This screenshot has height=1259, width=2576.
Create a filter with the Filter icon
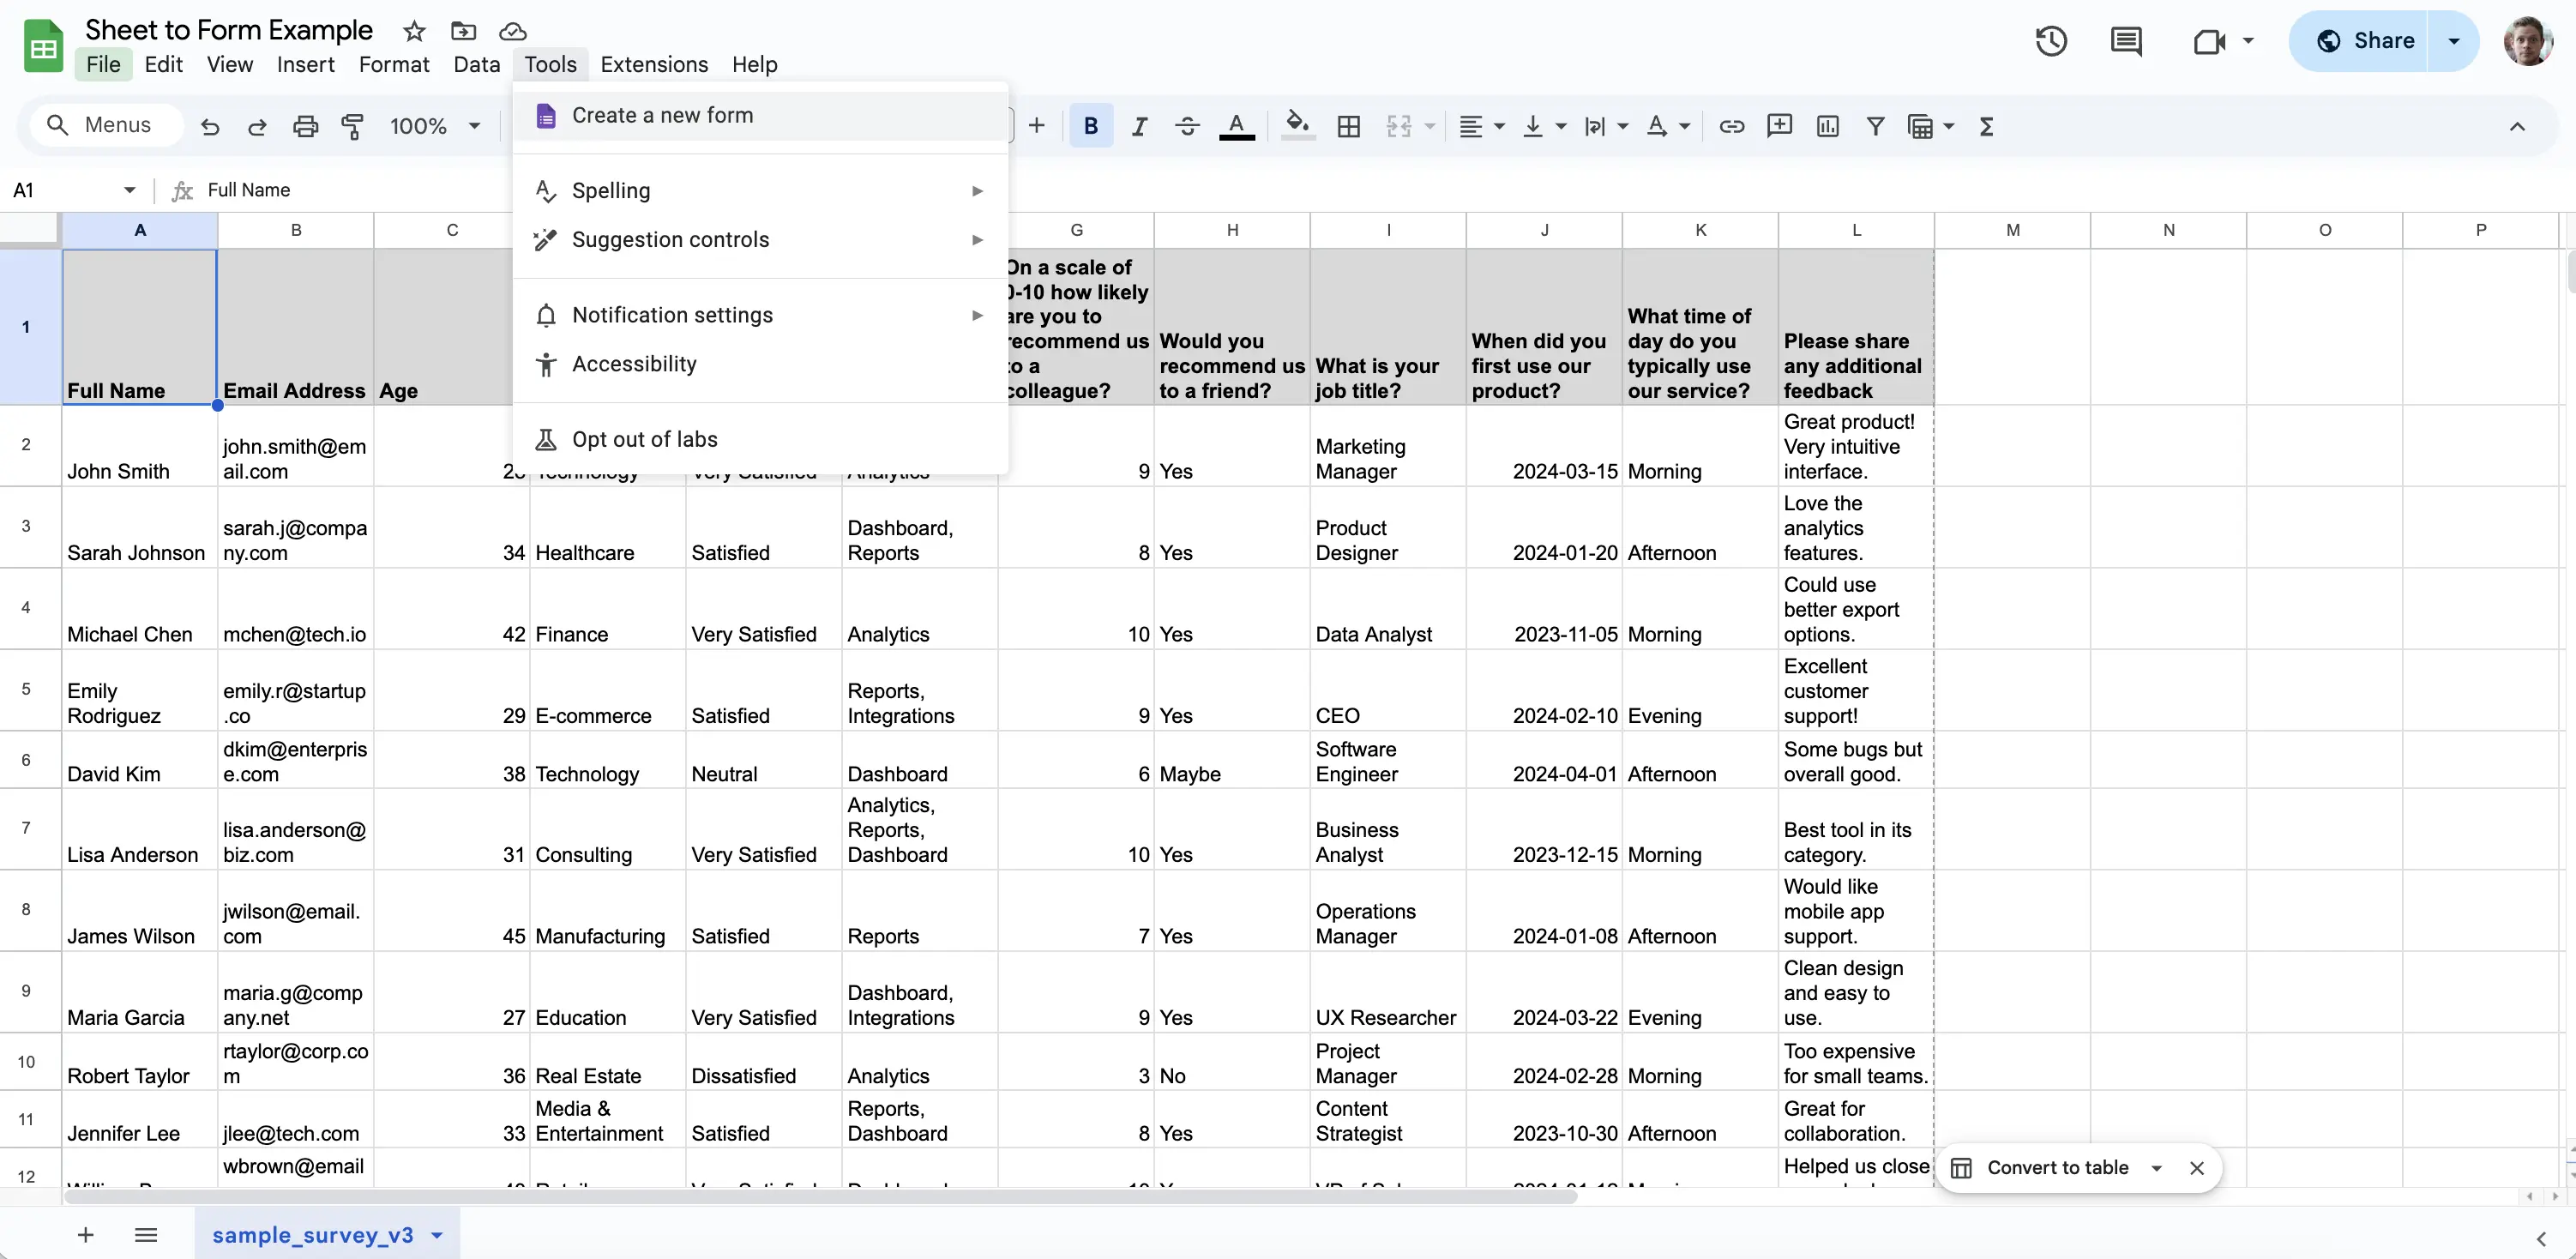coord(1876,125)
